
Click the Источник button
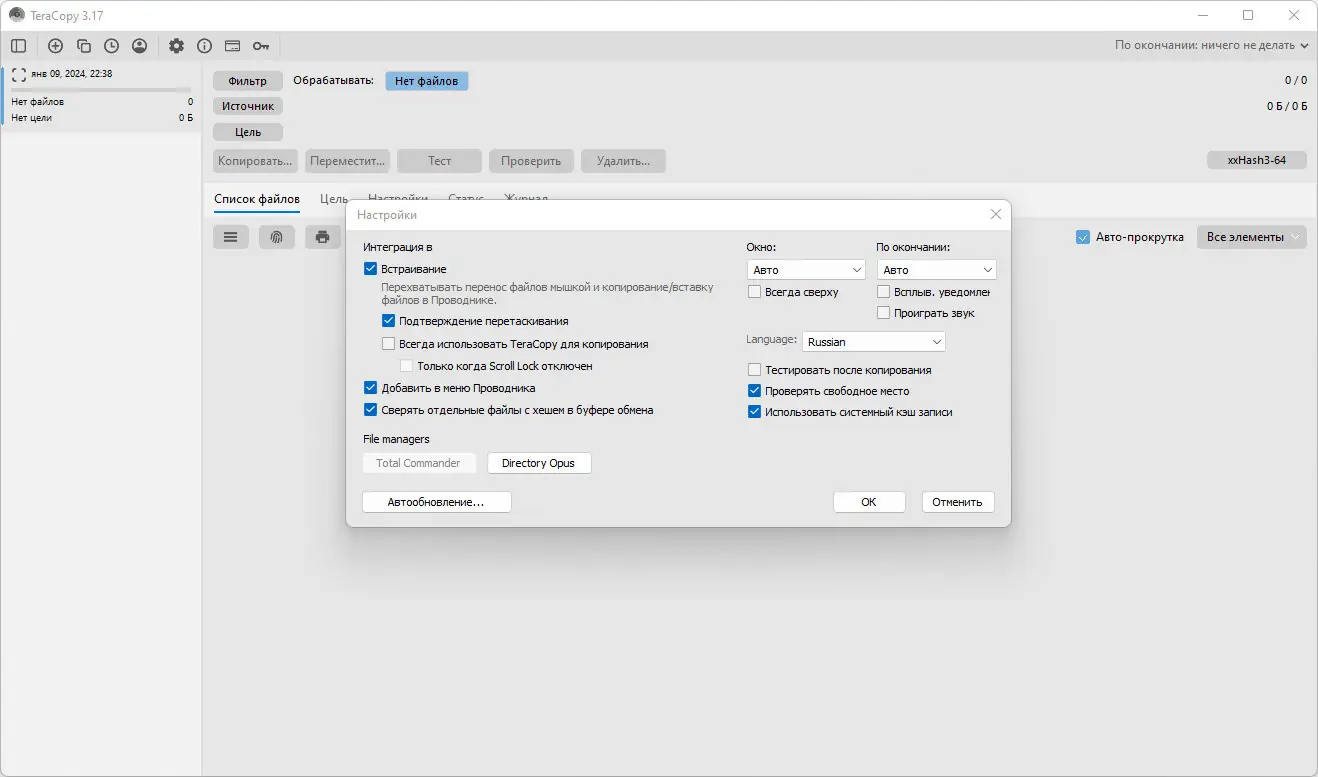(248, 106)
